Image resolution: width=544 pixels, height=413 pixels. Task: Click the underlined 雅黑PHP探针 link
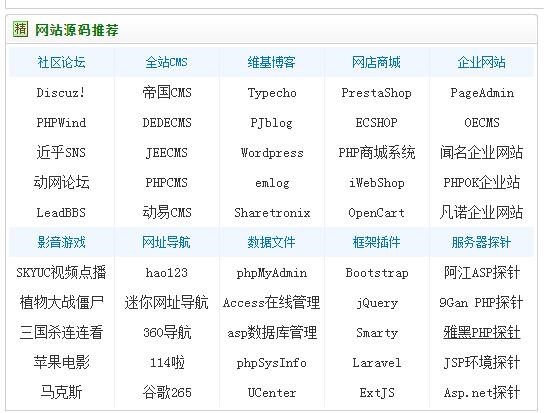click(x=482, y=332)
